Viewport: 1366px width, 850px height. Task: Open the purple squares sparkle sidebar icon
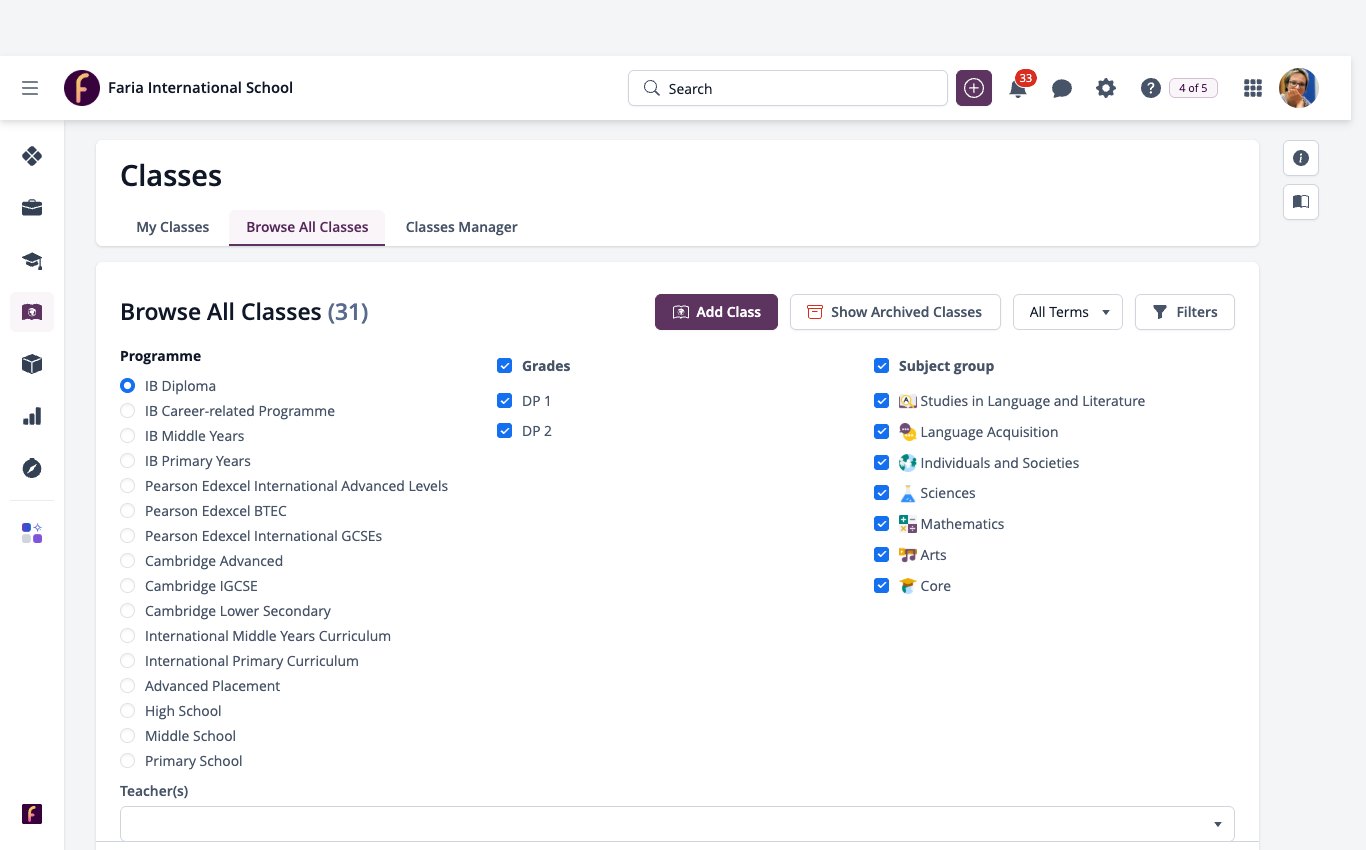(x=32, y=533)
